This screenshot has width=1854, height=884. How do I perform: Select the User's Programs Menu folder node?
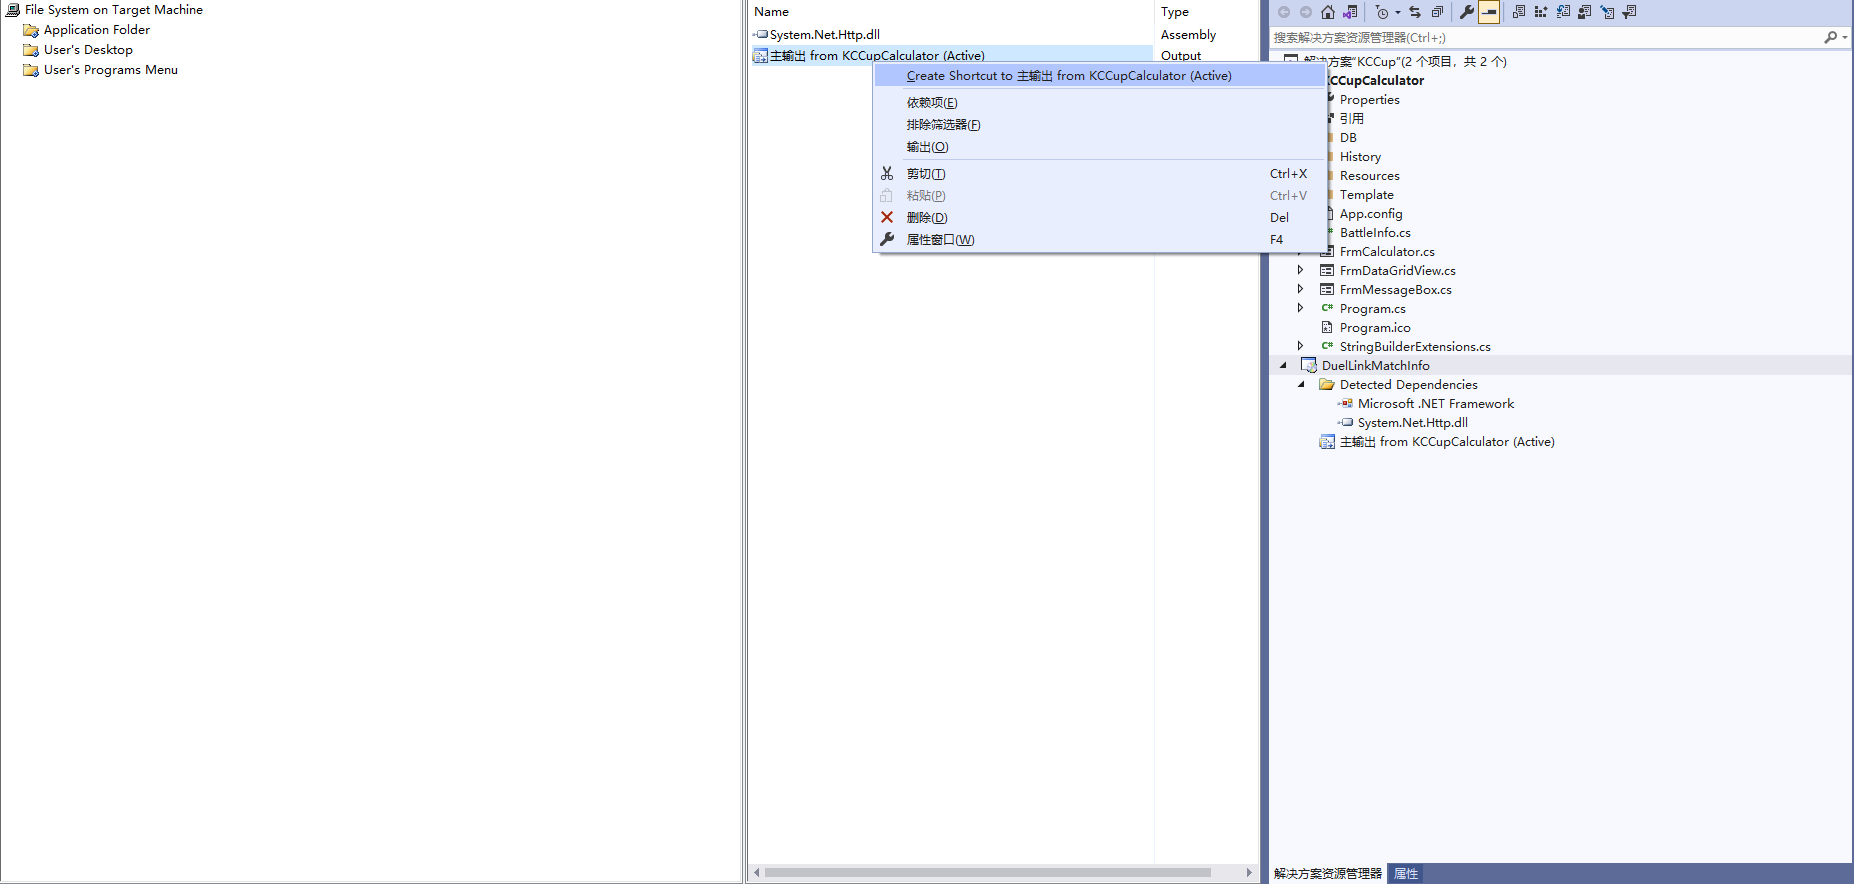click(x=110, y=70)
